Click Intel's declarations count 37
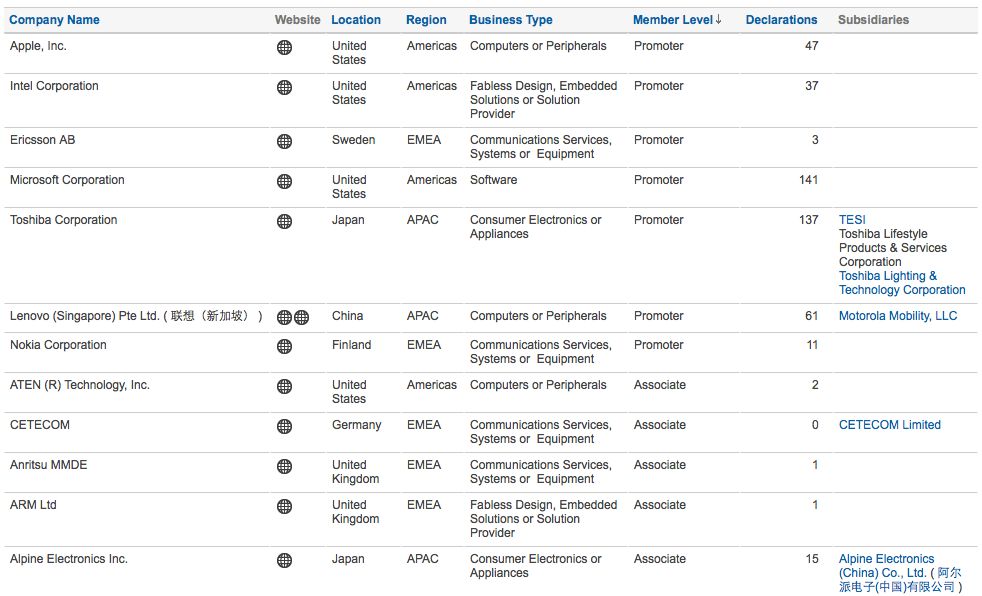982x596 pixels. click(812, 86)
